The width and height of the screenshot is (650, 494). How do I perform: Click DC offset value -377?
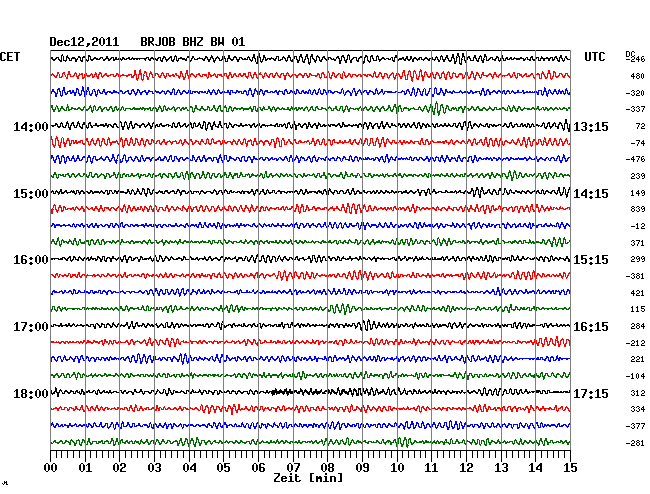tap(635, 426)
